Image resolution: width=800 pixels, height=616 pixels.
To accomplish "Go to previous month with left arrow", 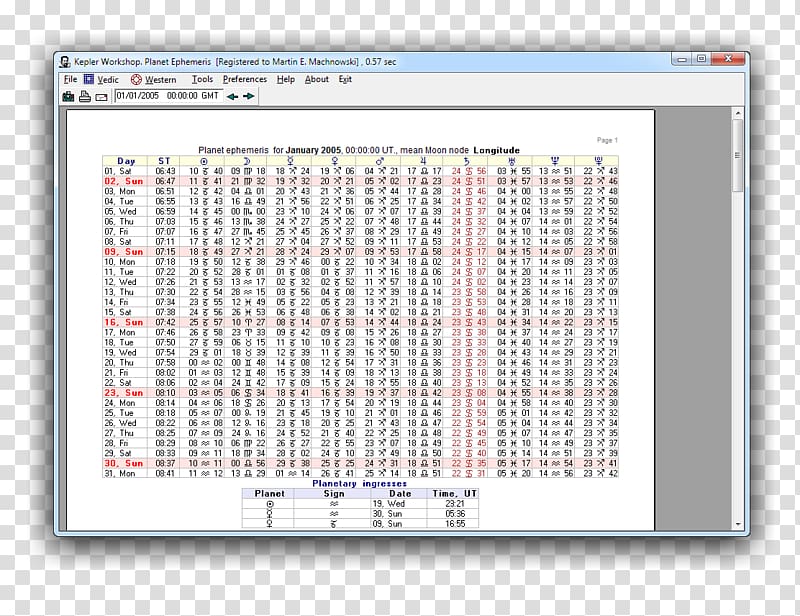I will point(232,96).
